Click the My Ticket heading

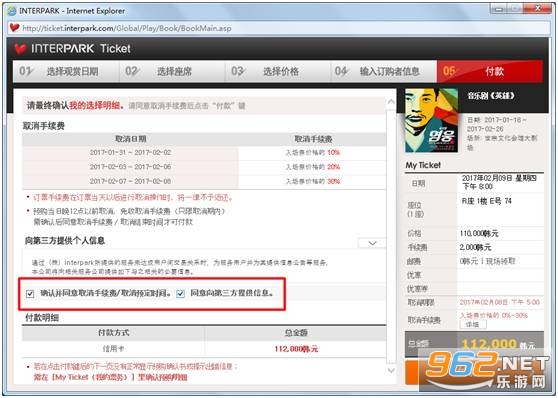click(x=423, y=165)
